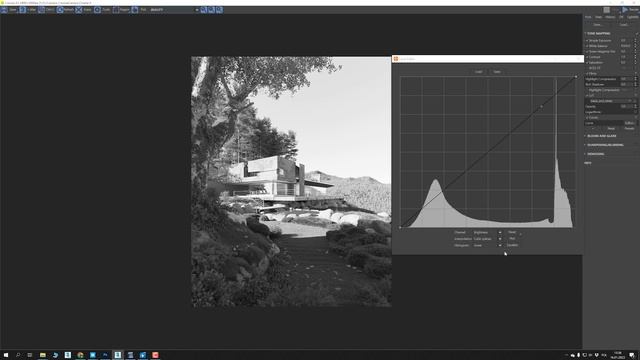
Task: Open the LUT file dropdown
Action: (x=611, y=101)
